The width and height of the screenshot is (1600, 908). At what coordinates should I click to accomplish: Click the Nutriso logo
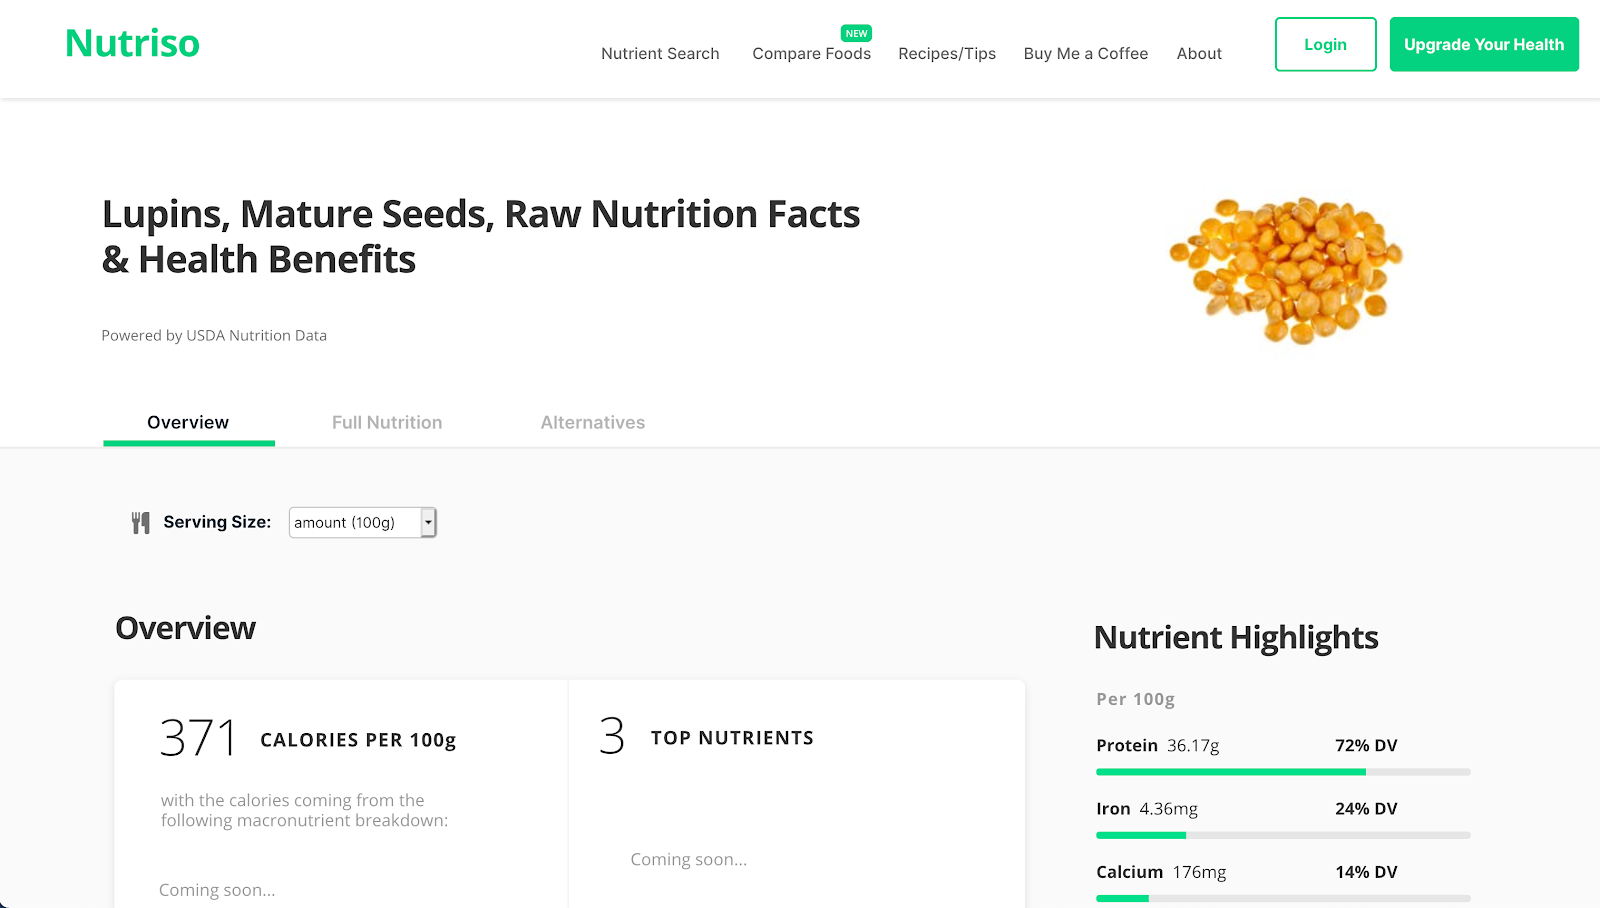click(x=132, y=44)
